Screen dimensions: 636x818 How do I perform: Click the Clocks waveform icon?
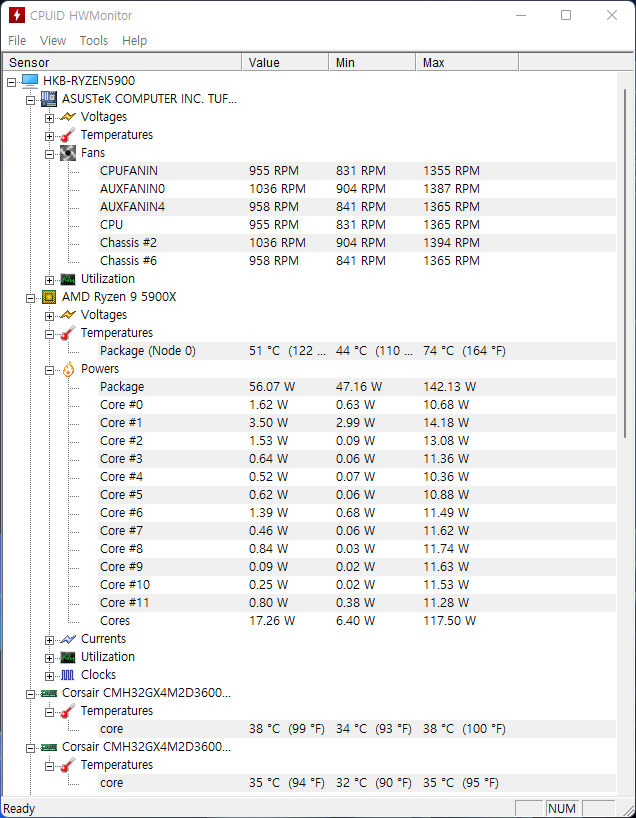point(68,675)
